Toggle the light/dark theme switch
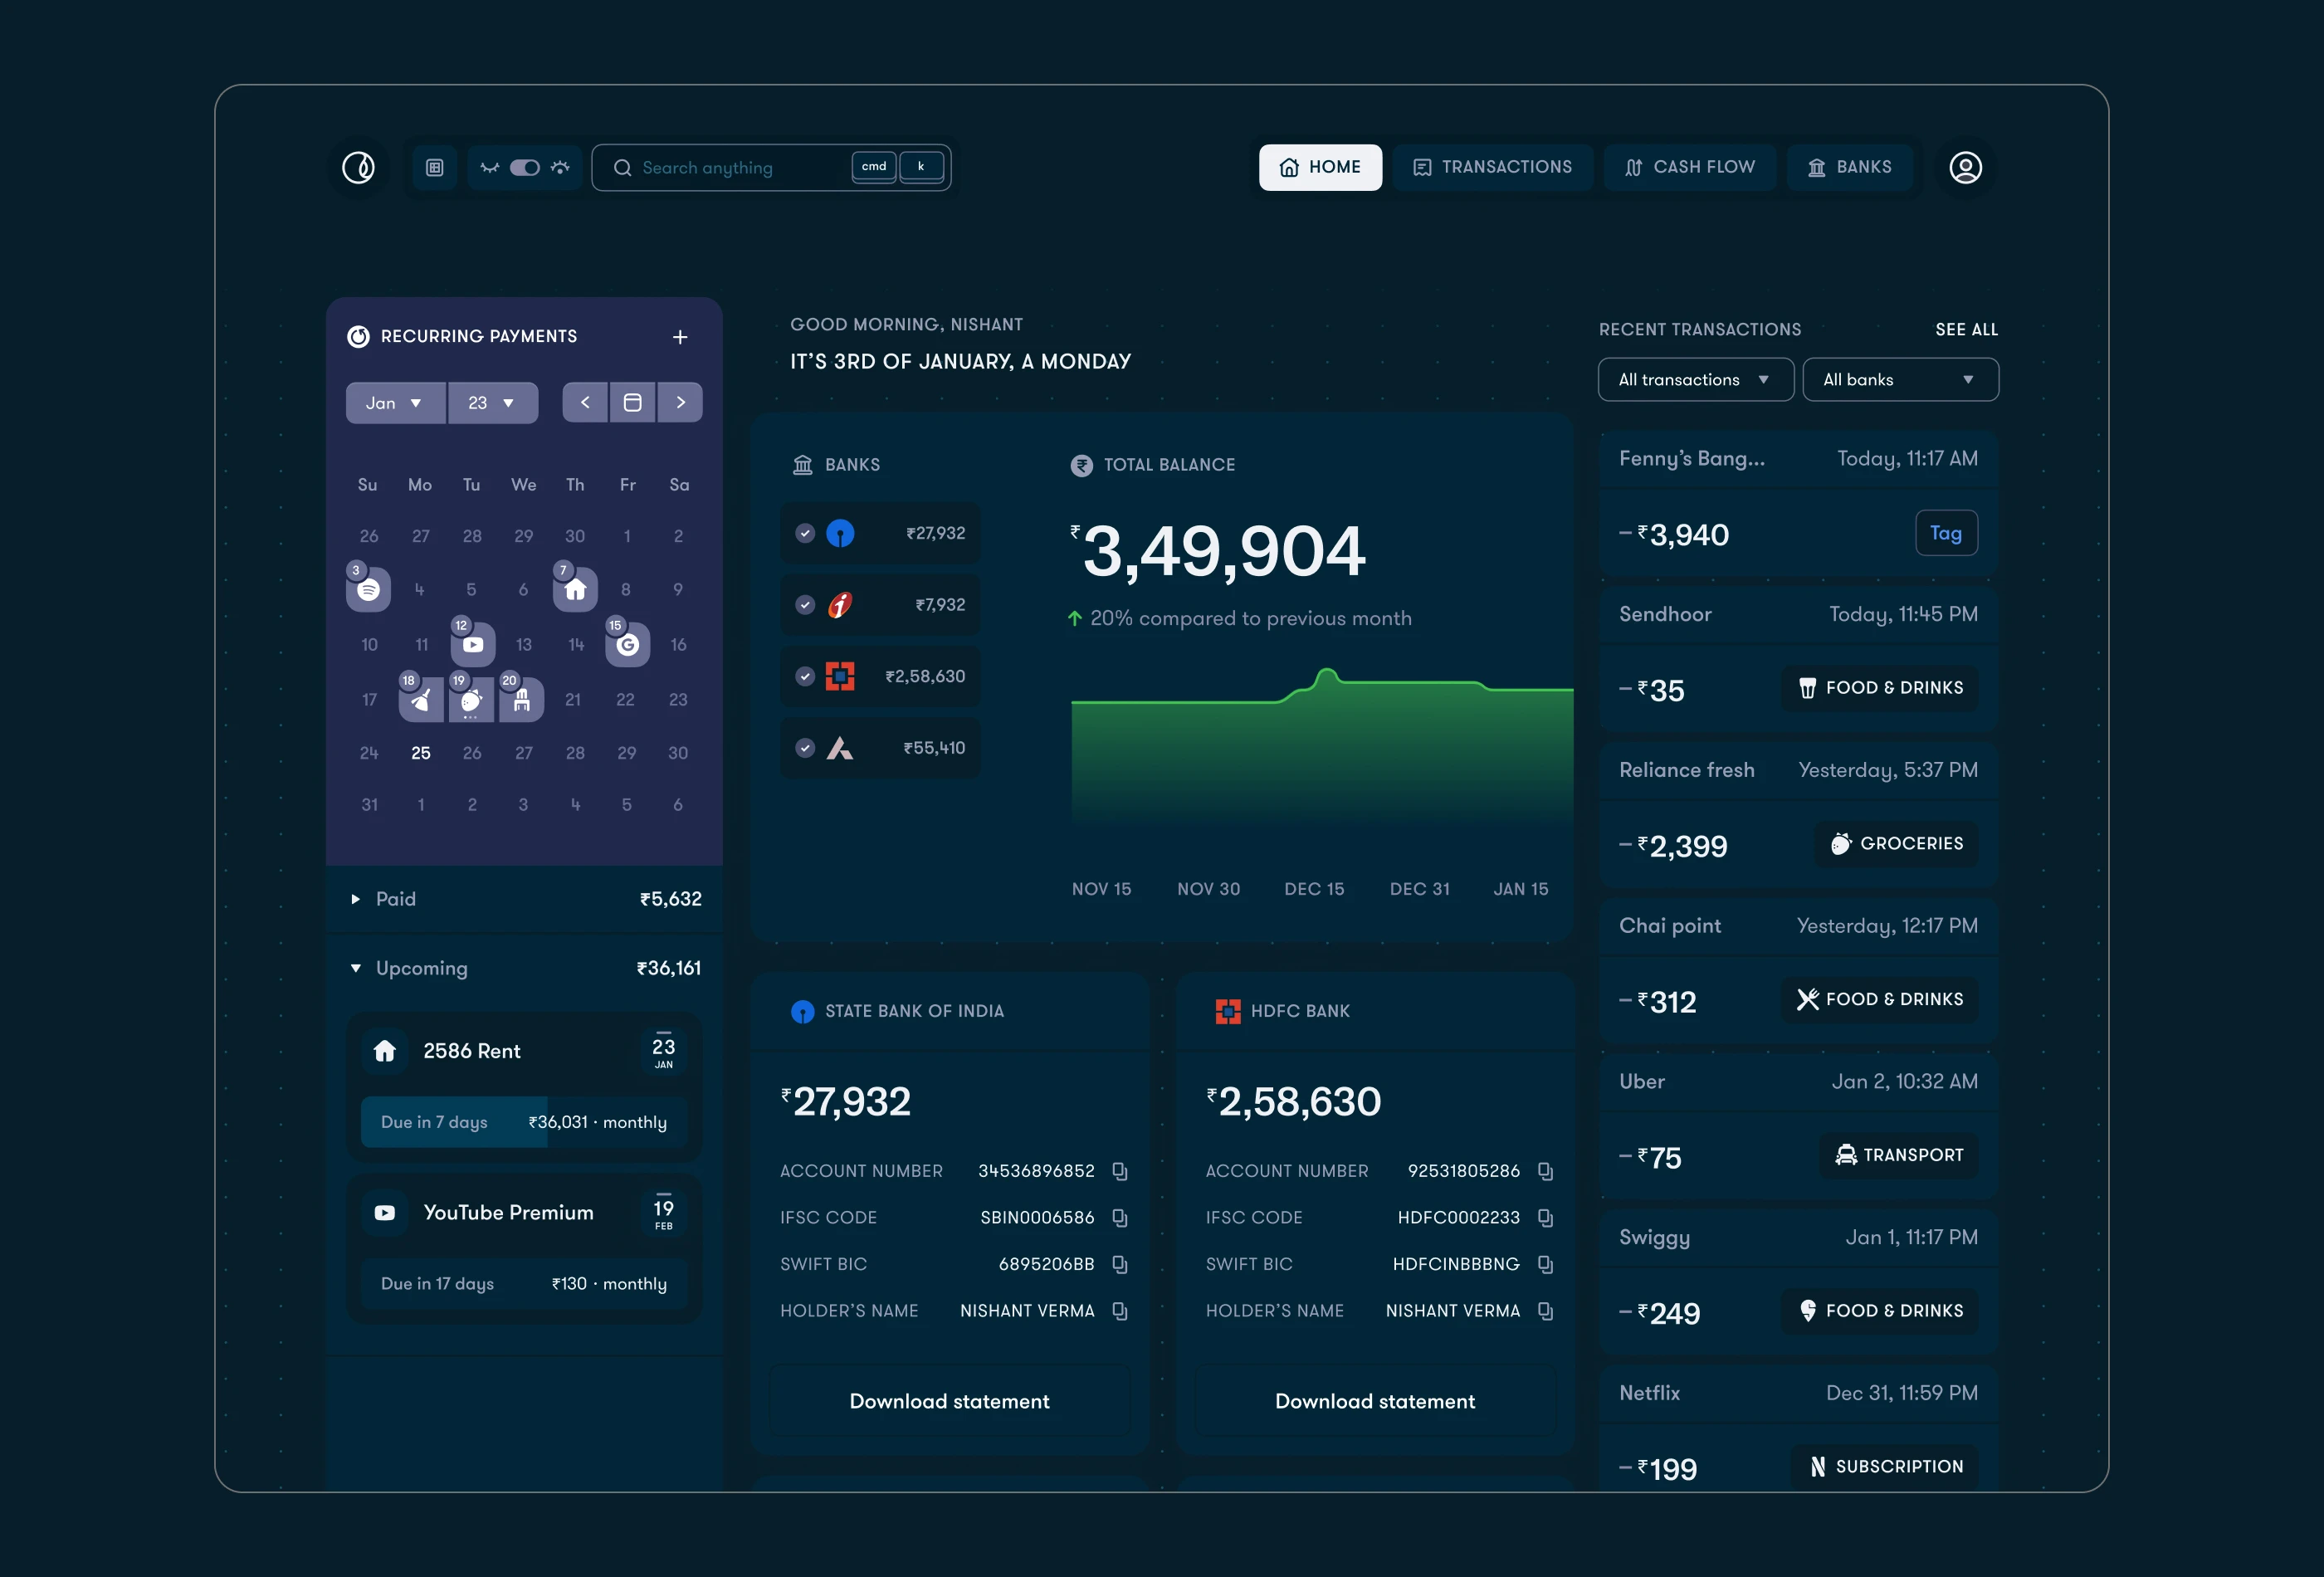The image size is (2324, 1577). 525,167
